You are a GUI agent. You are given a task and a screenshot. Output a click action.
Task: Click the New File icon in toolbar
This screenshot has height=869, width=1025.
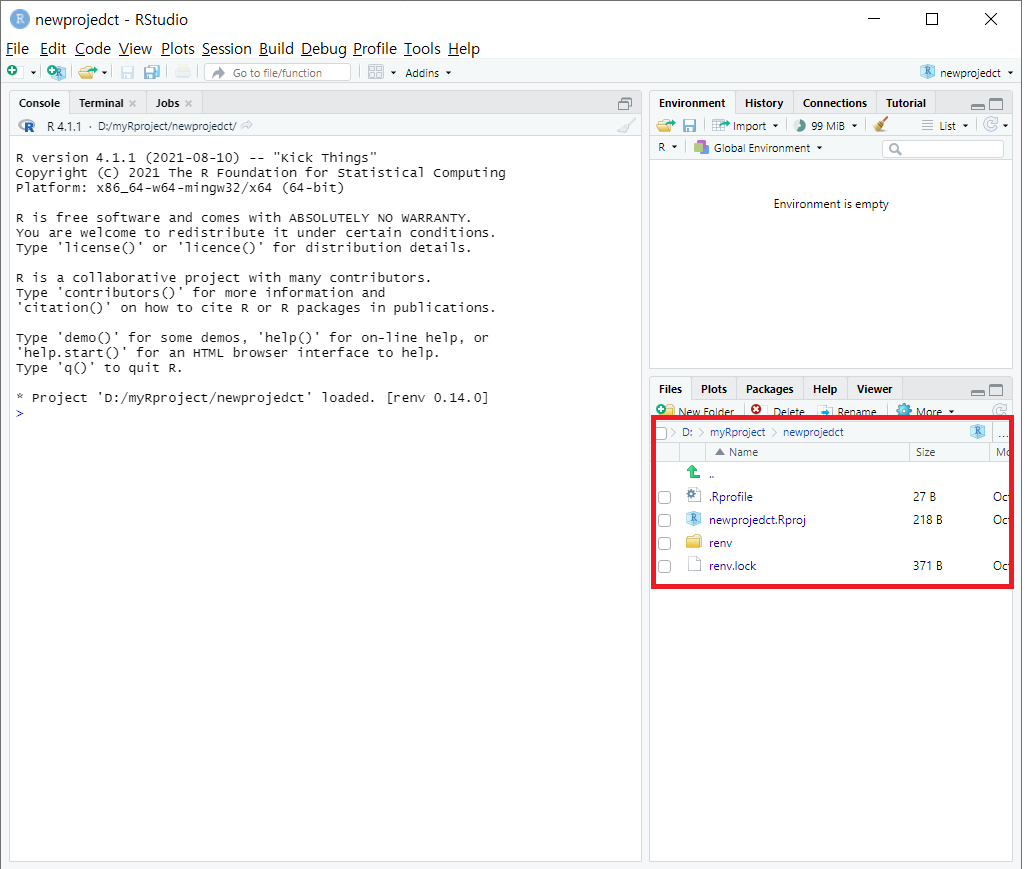13,71
